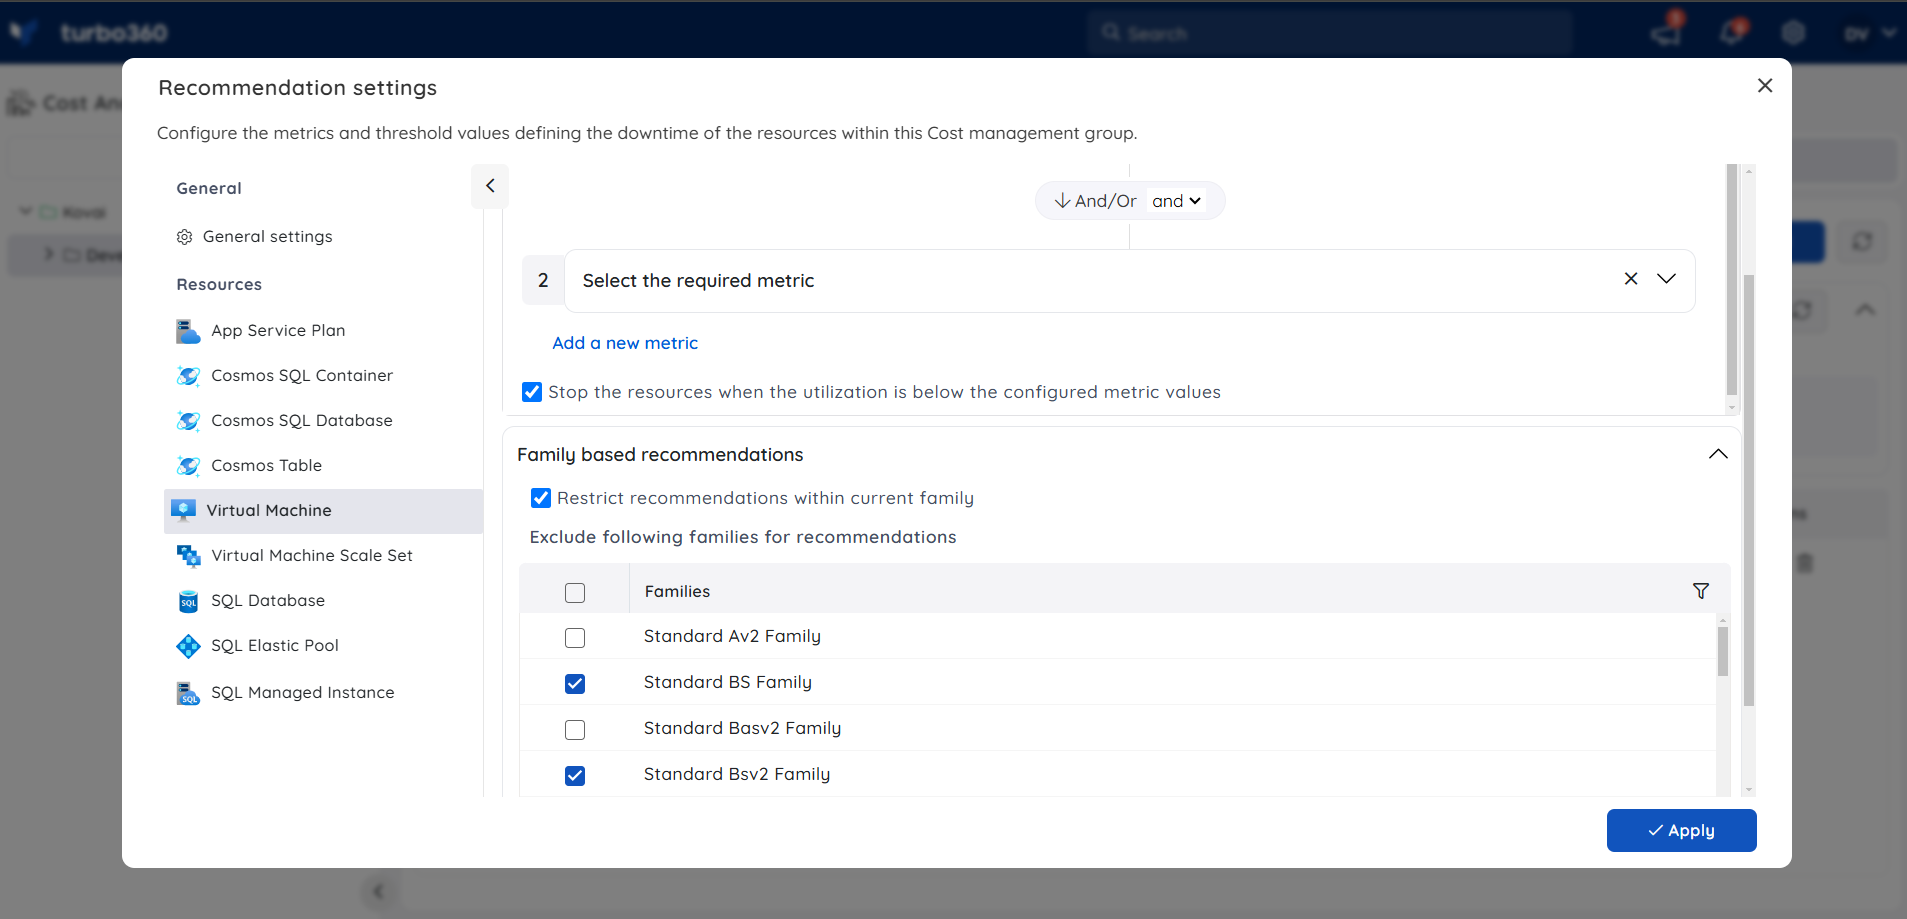
Task: Check the Standard Basv2 Family checkbox
Action: click(x=575, y=730)
